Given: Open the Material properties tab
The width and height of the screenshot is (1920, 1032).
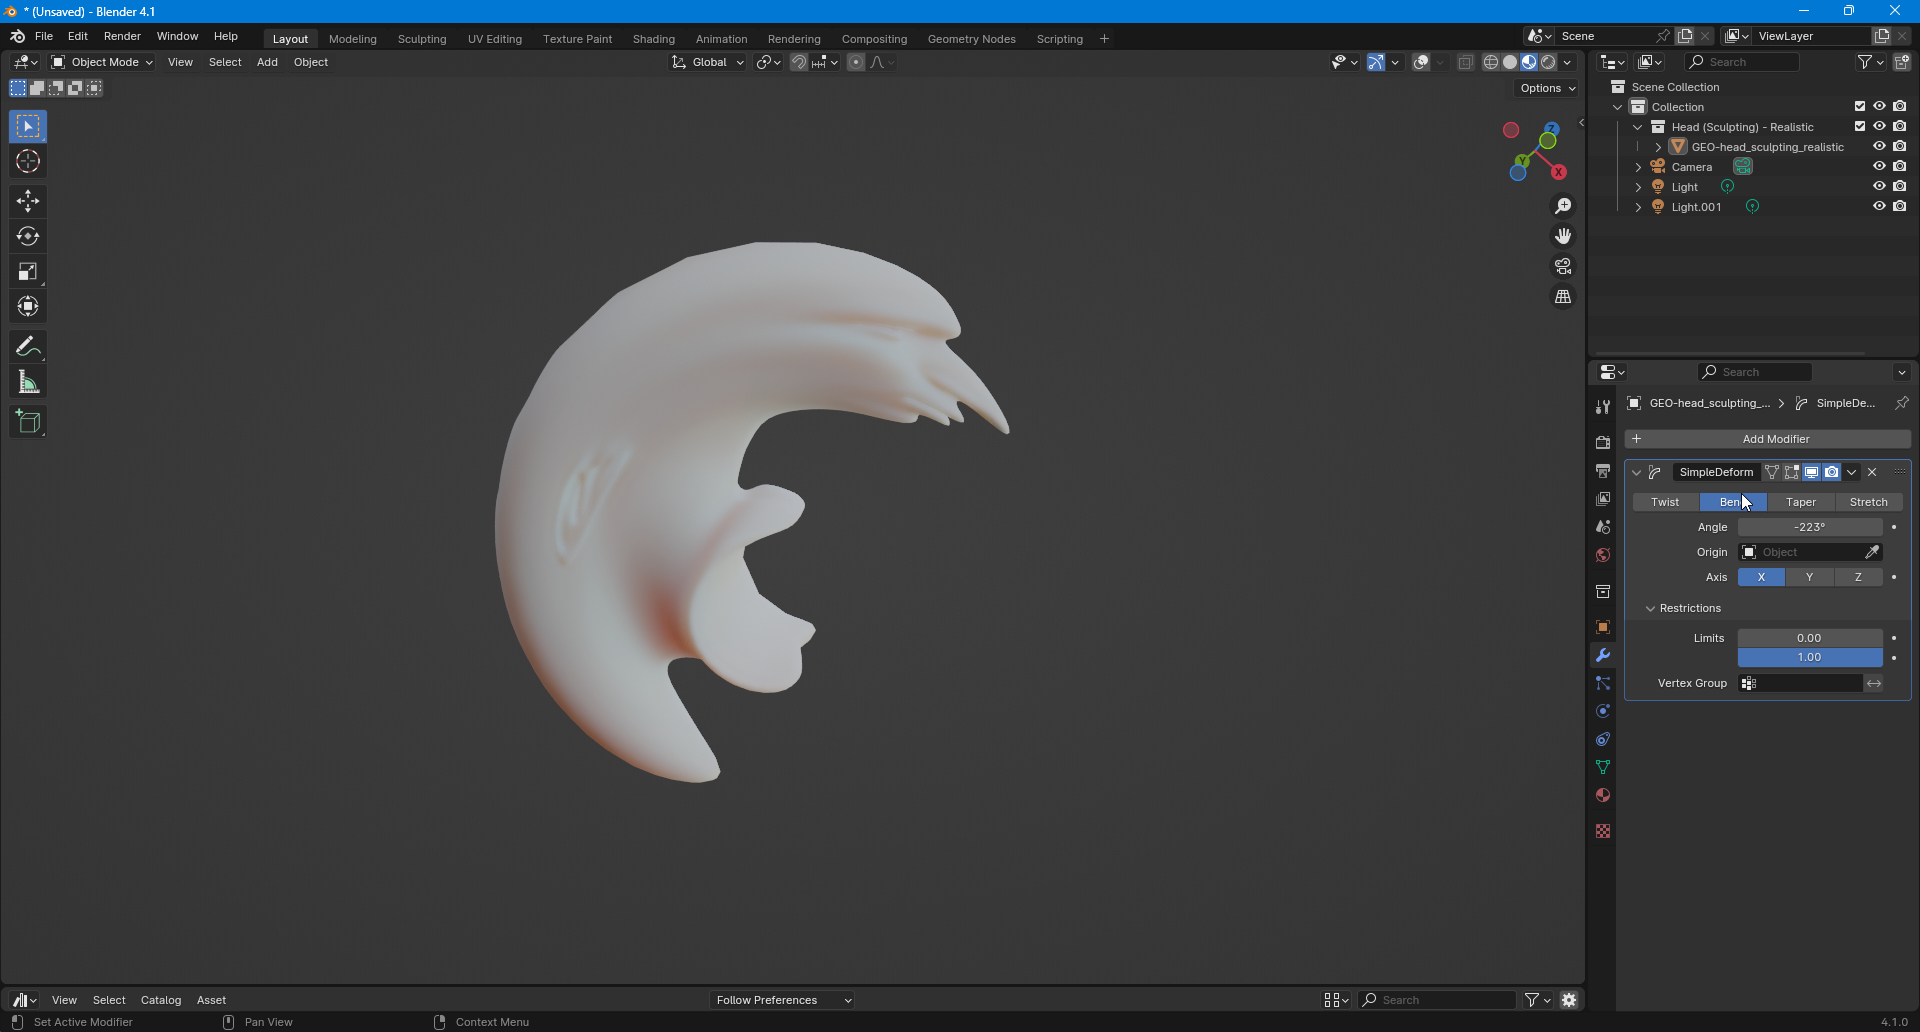Looking at the screenshot, I should pyautogui.click(x=1603, y=796).
